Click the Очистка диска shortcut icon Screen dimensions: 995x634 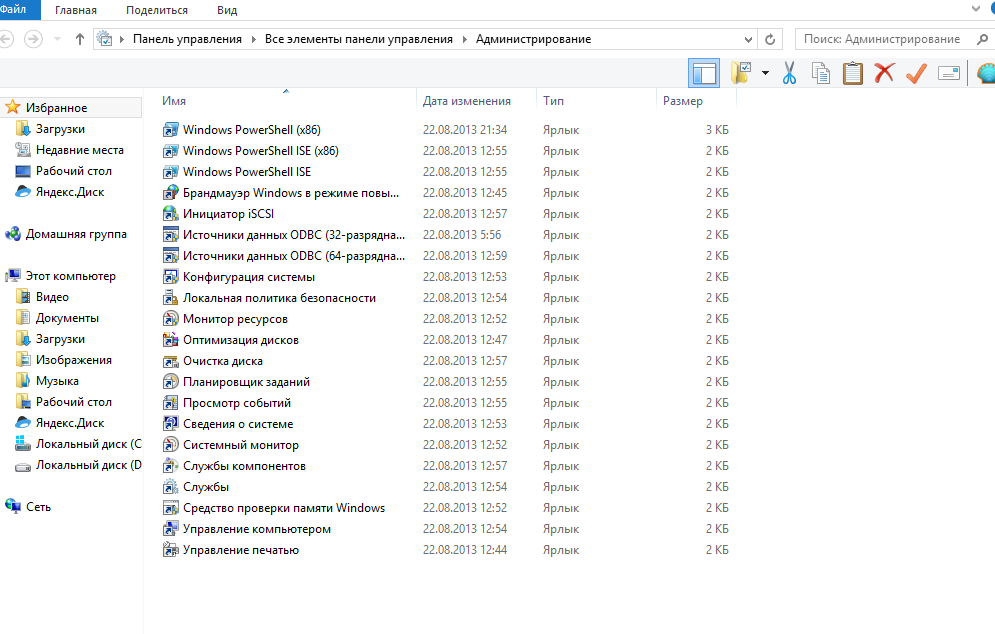point(171,360)
